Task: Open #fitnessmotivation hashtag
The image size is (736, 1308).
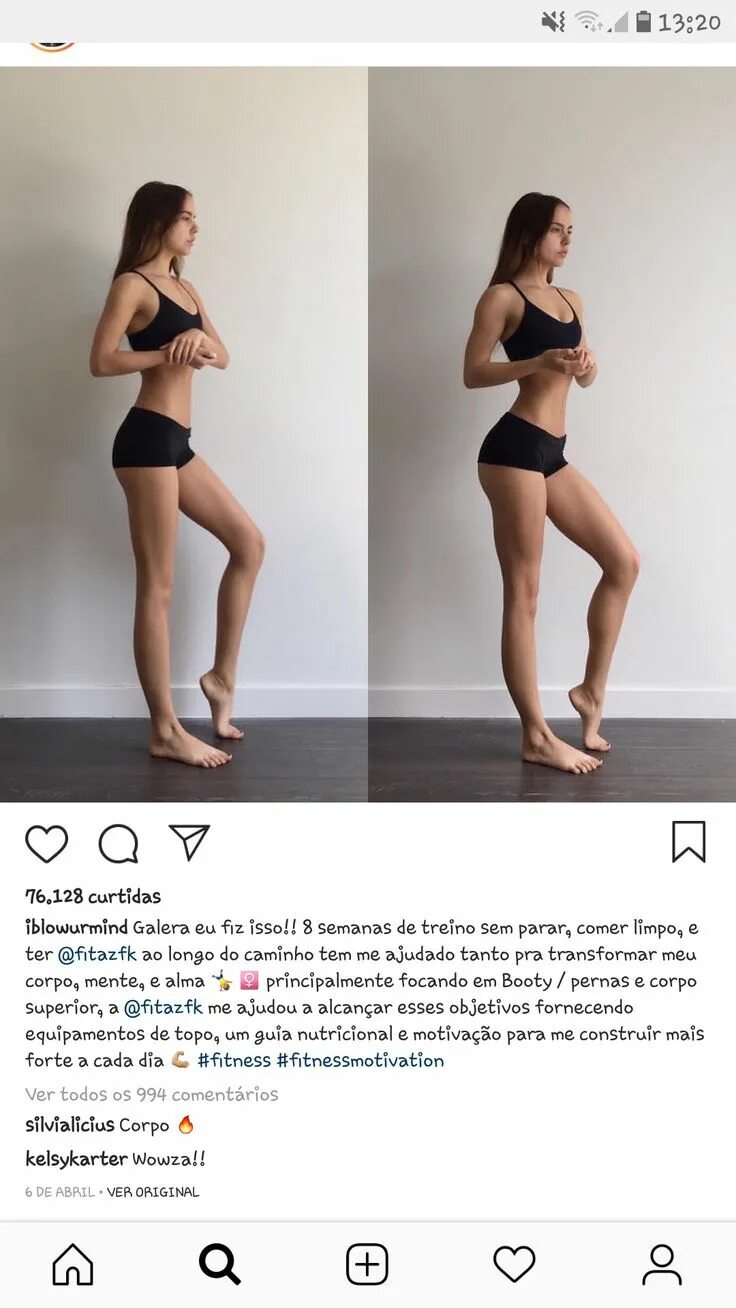Action: pyautogui.click(x=360, y=1060)
